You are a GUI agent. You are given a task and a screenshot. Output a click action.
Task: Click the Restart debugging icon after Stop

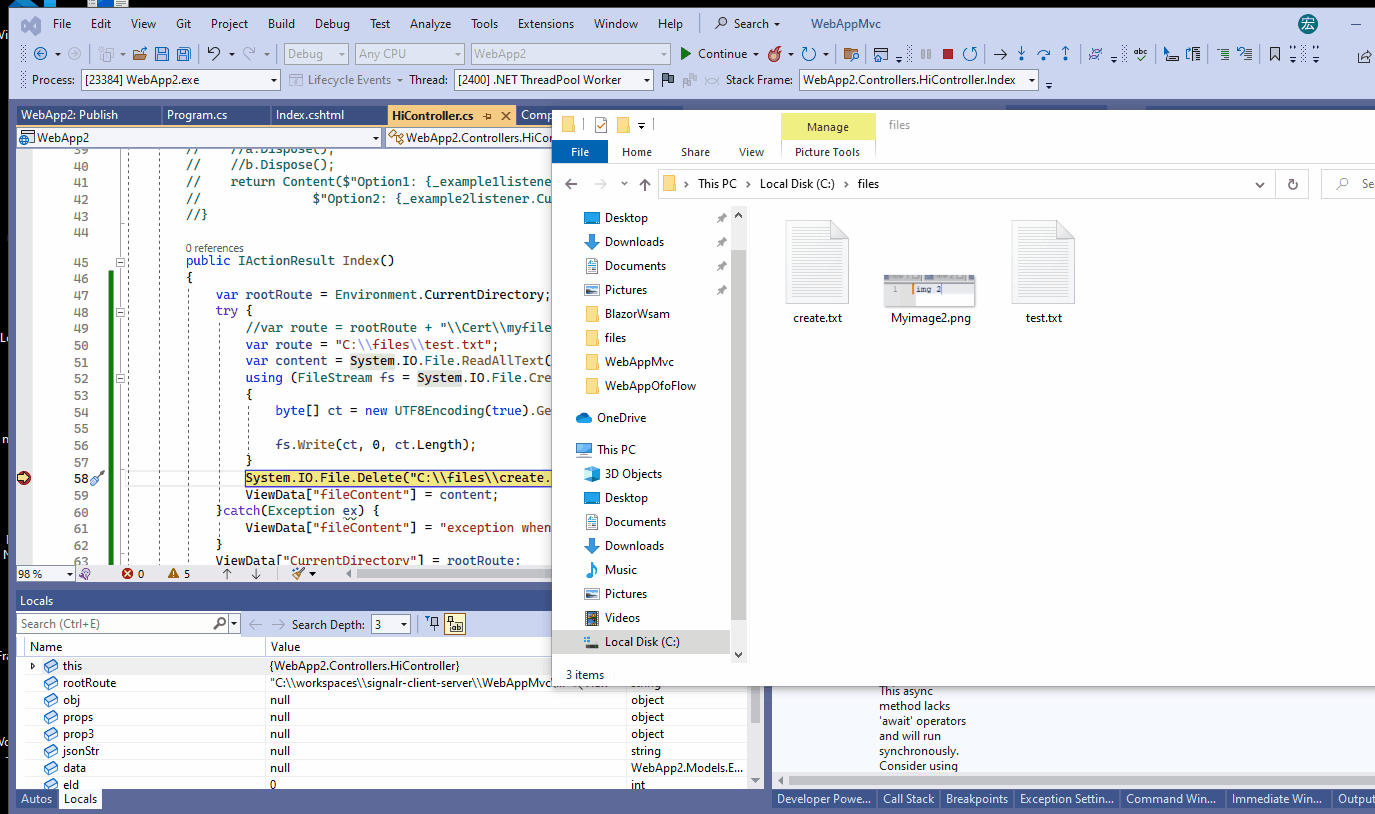[x=969, y=54]
